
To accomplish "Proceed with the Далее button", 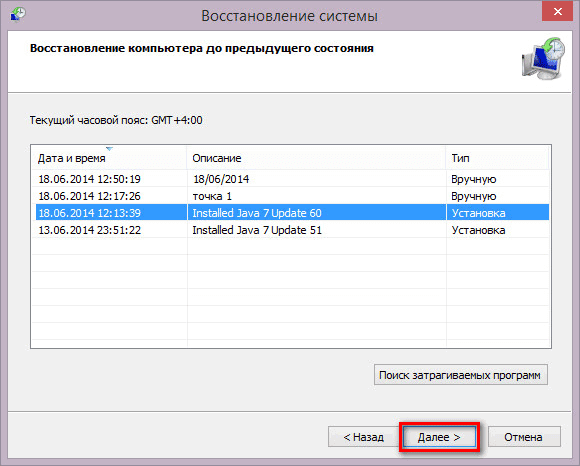I will [x=439, y=437].
